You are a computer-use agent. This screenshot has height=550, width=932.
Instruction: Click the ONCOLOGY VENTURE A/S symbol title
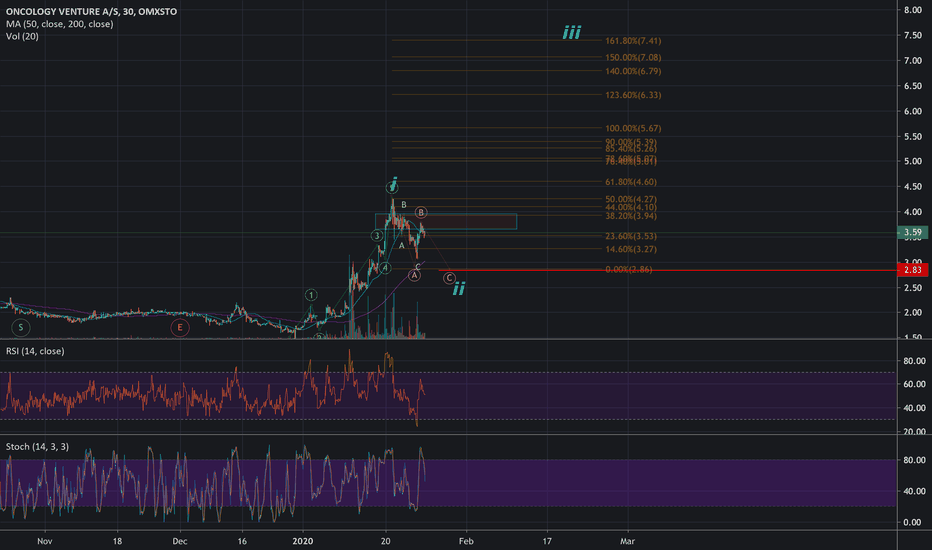pos(91,11)
